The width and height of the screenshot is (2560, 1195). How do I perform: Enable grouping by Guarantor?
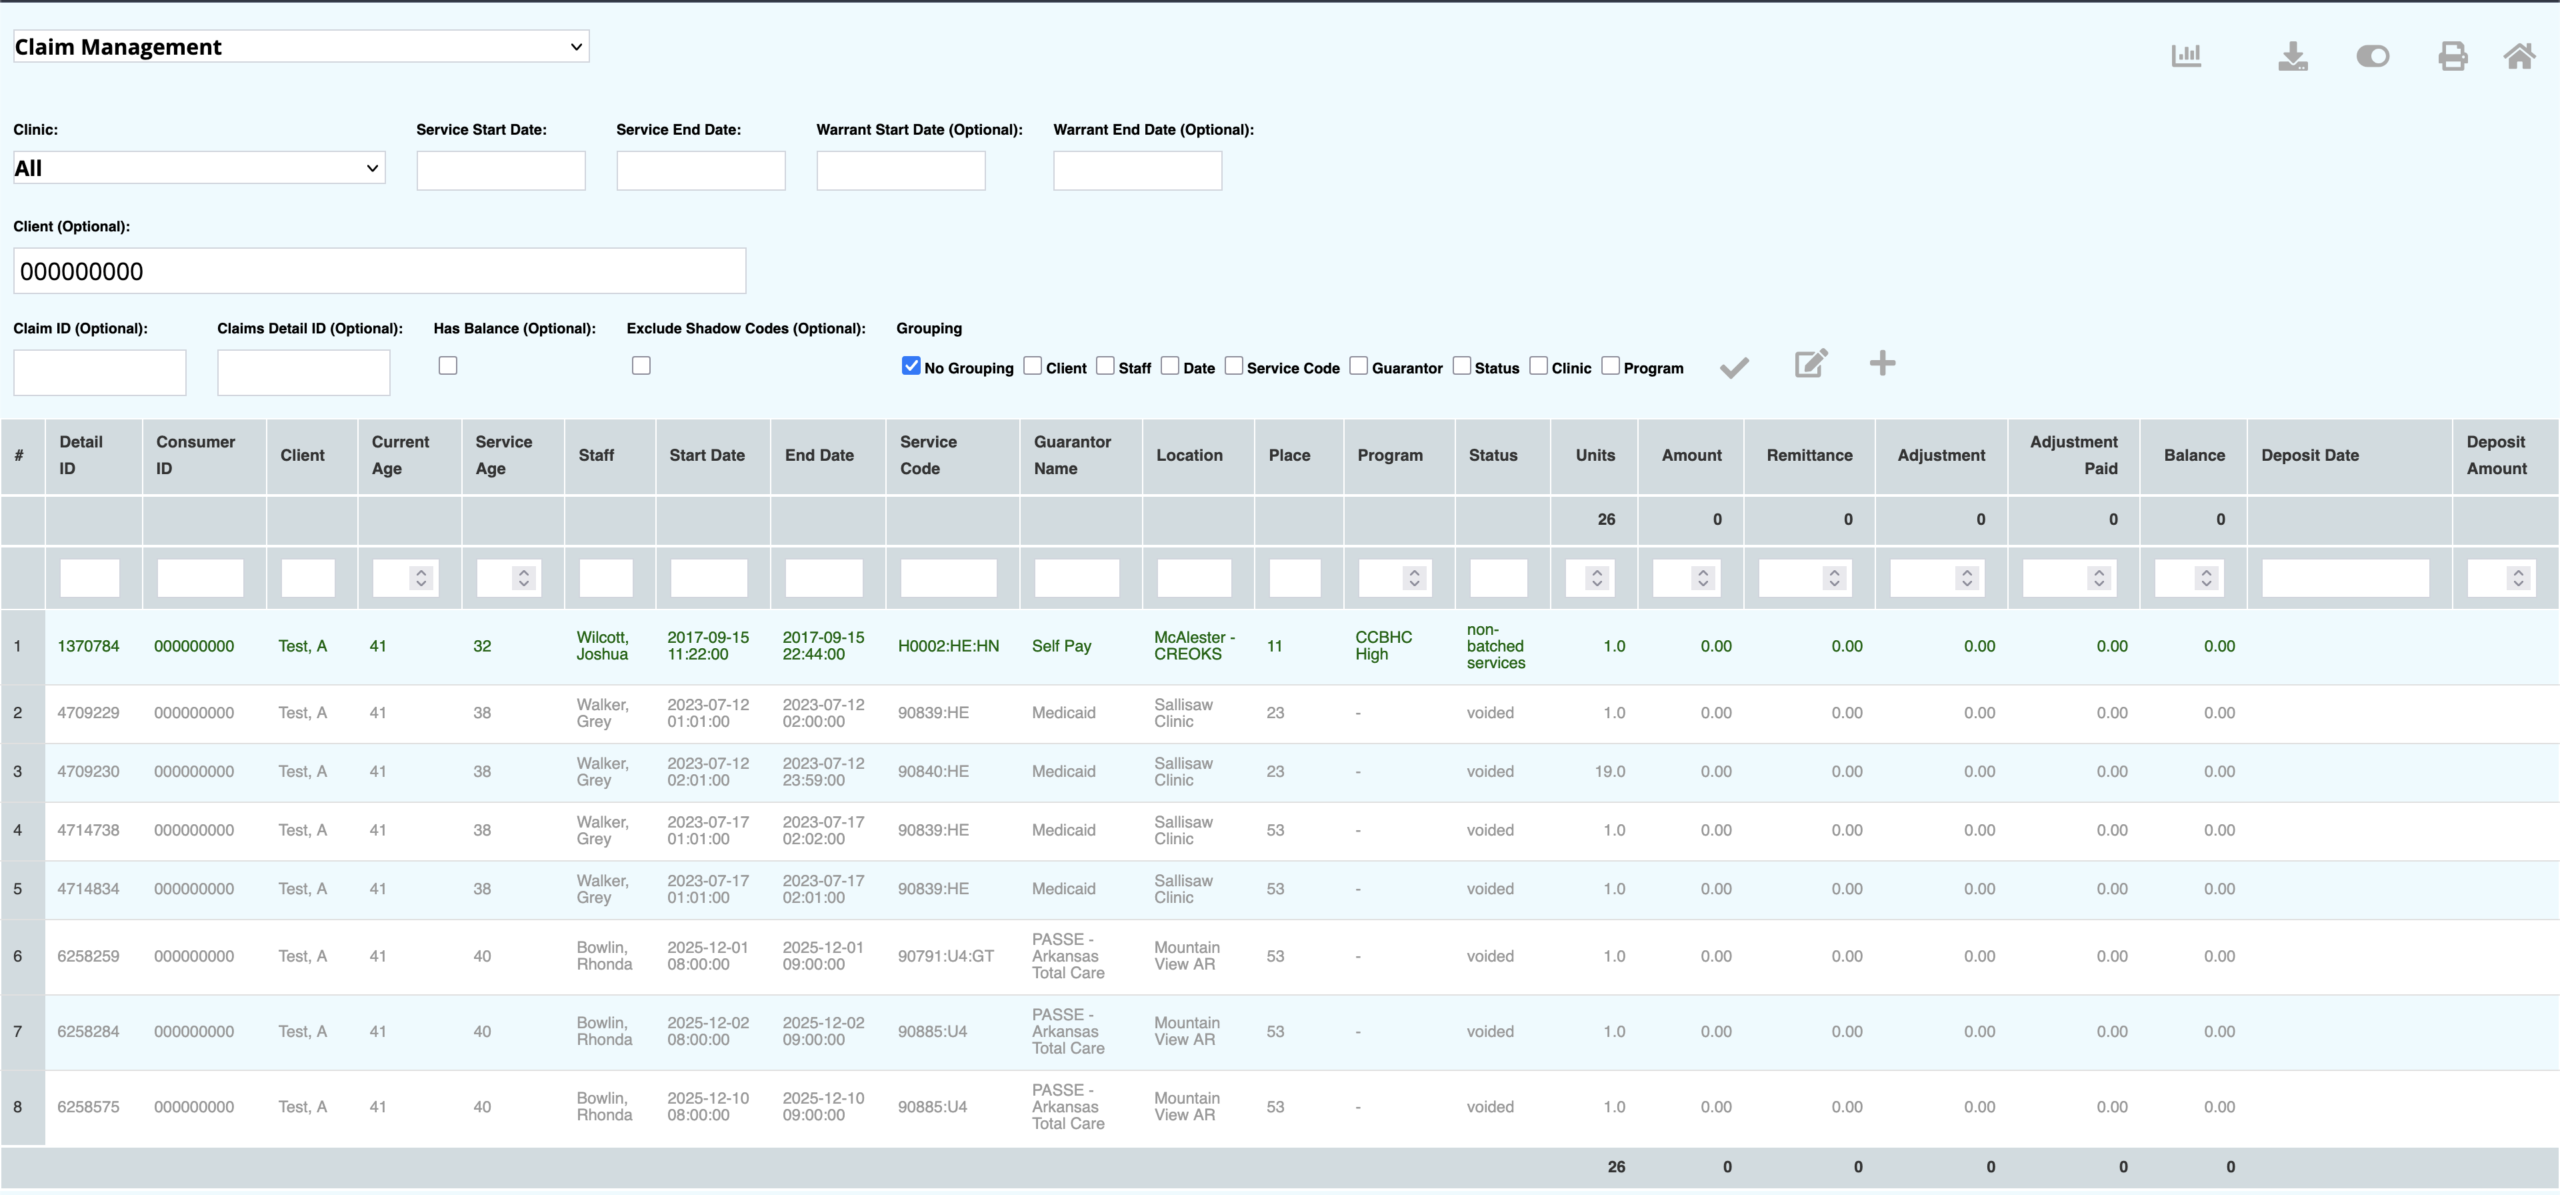(1359, 366)
